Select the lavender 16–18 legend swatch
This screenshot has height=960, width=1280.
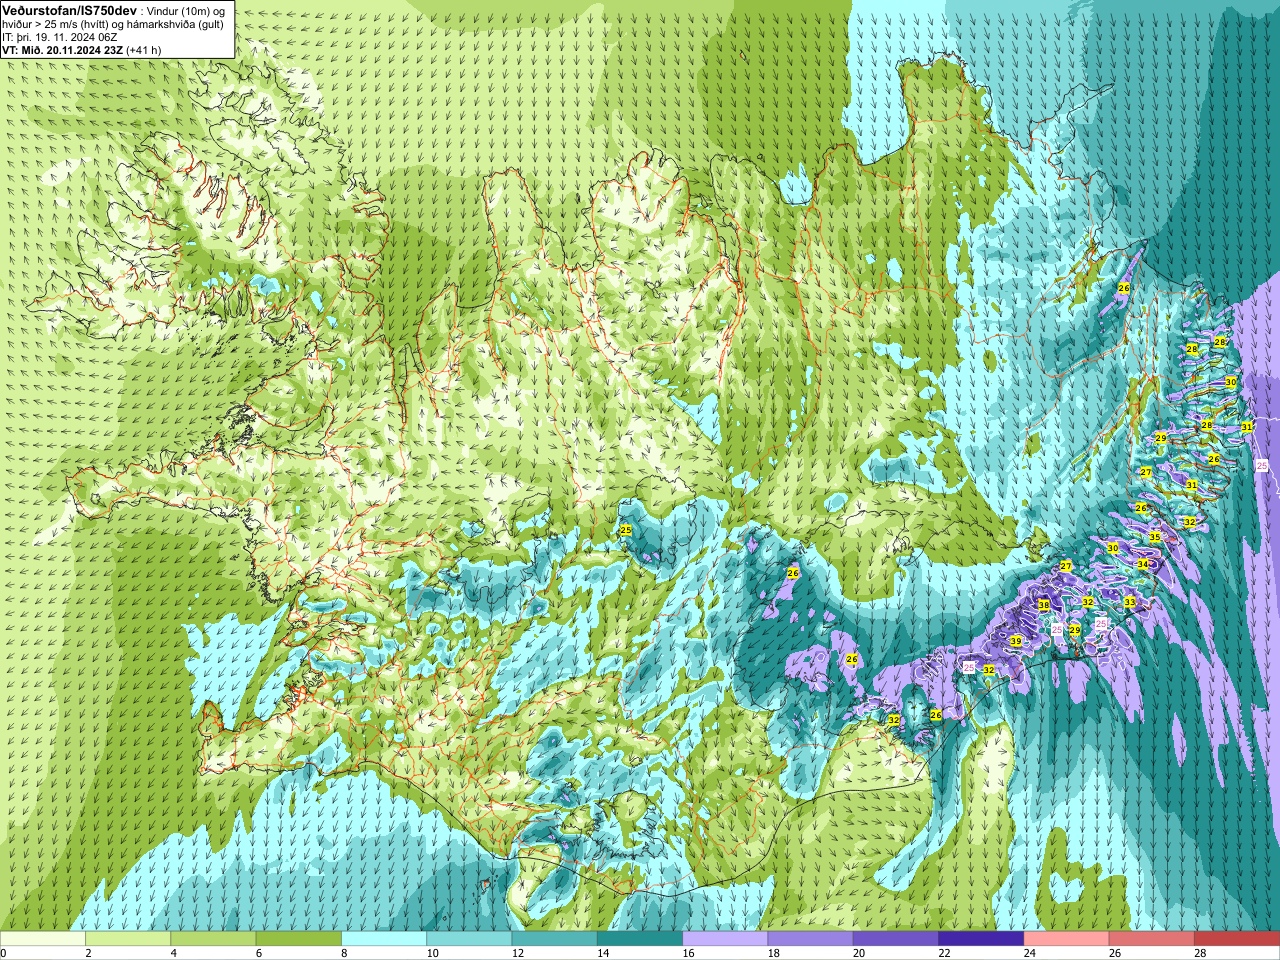click(725, 939)
